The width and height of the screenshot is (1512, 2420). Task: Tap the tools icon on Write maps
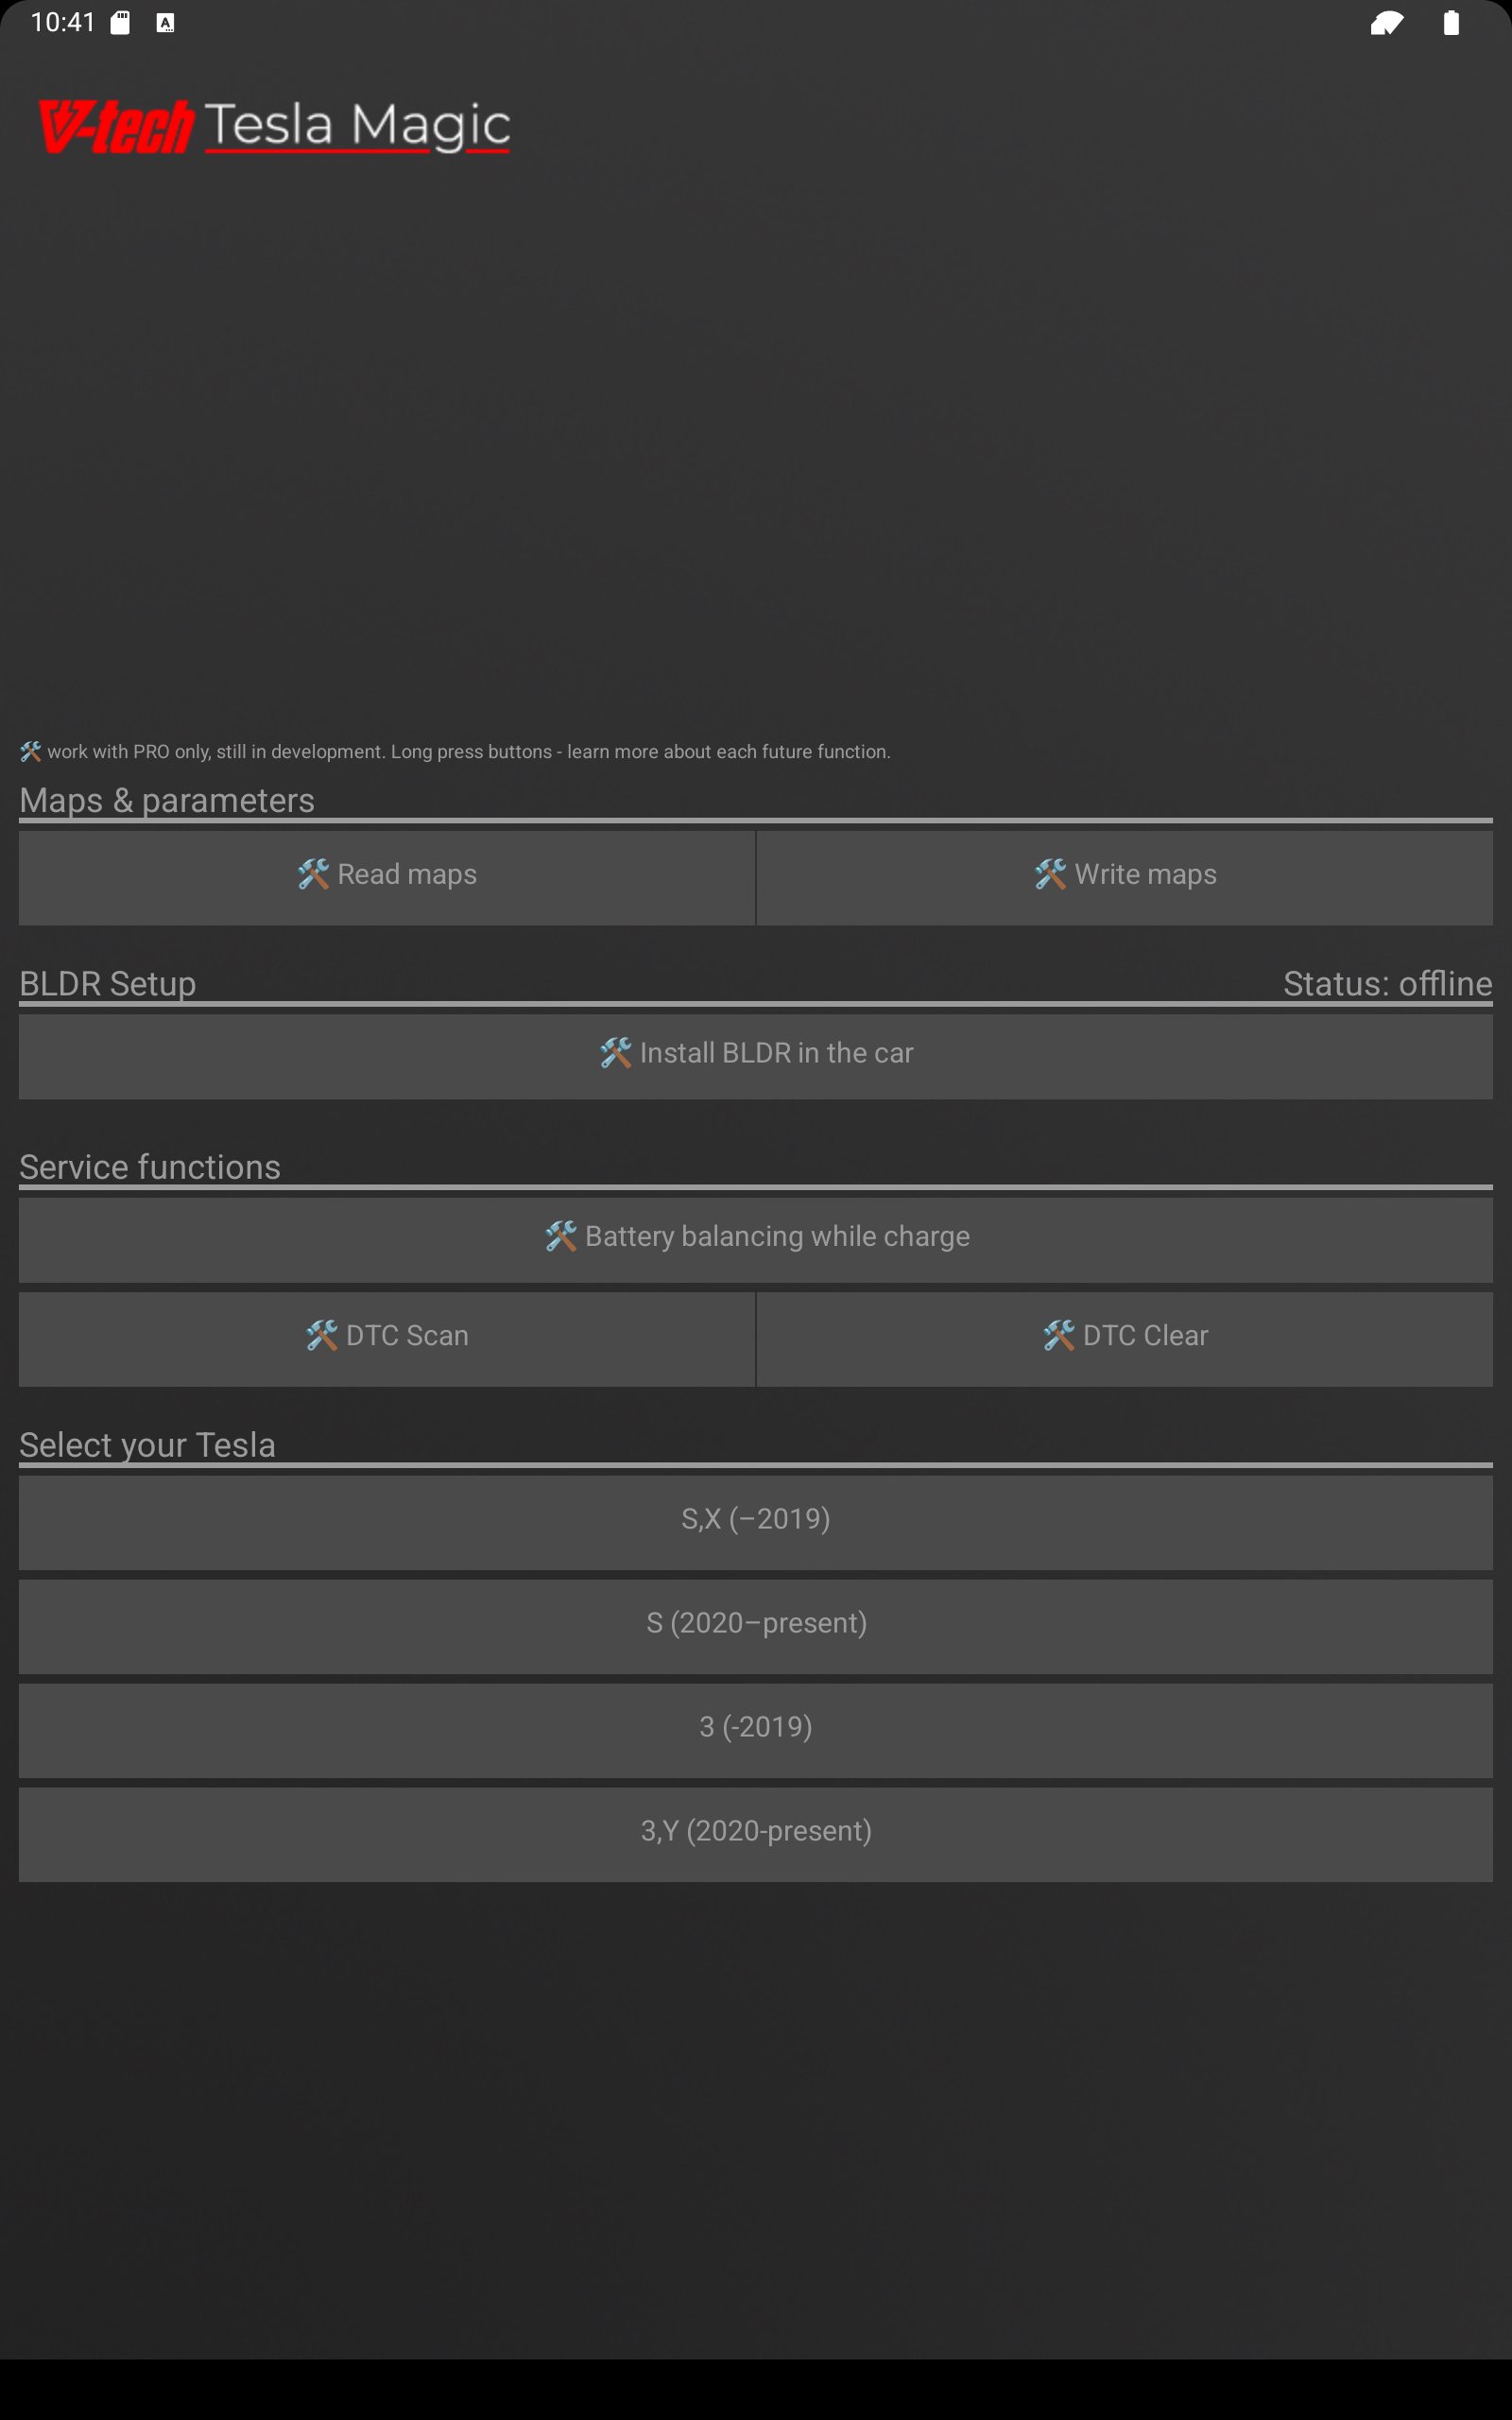coord(1050,875)
